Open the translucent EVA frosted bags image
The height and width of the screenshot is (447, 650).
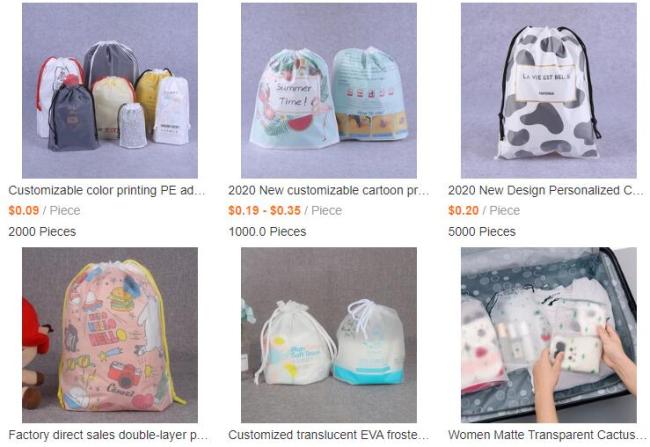[x=329, y=335]
